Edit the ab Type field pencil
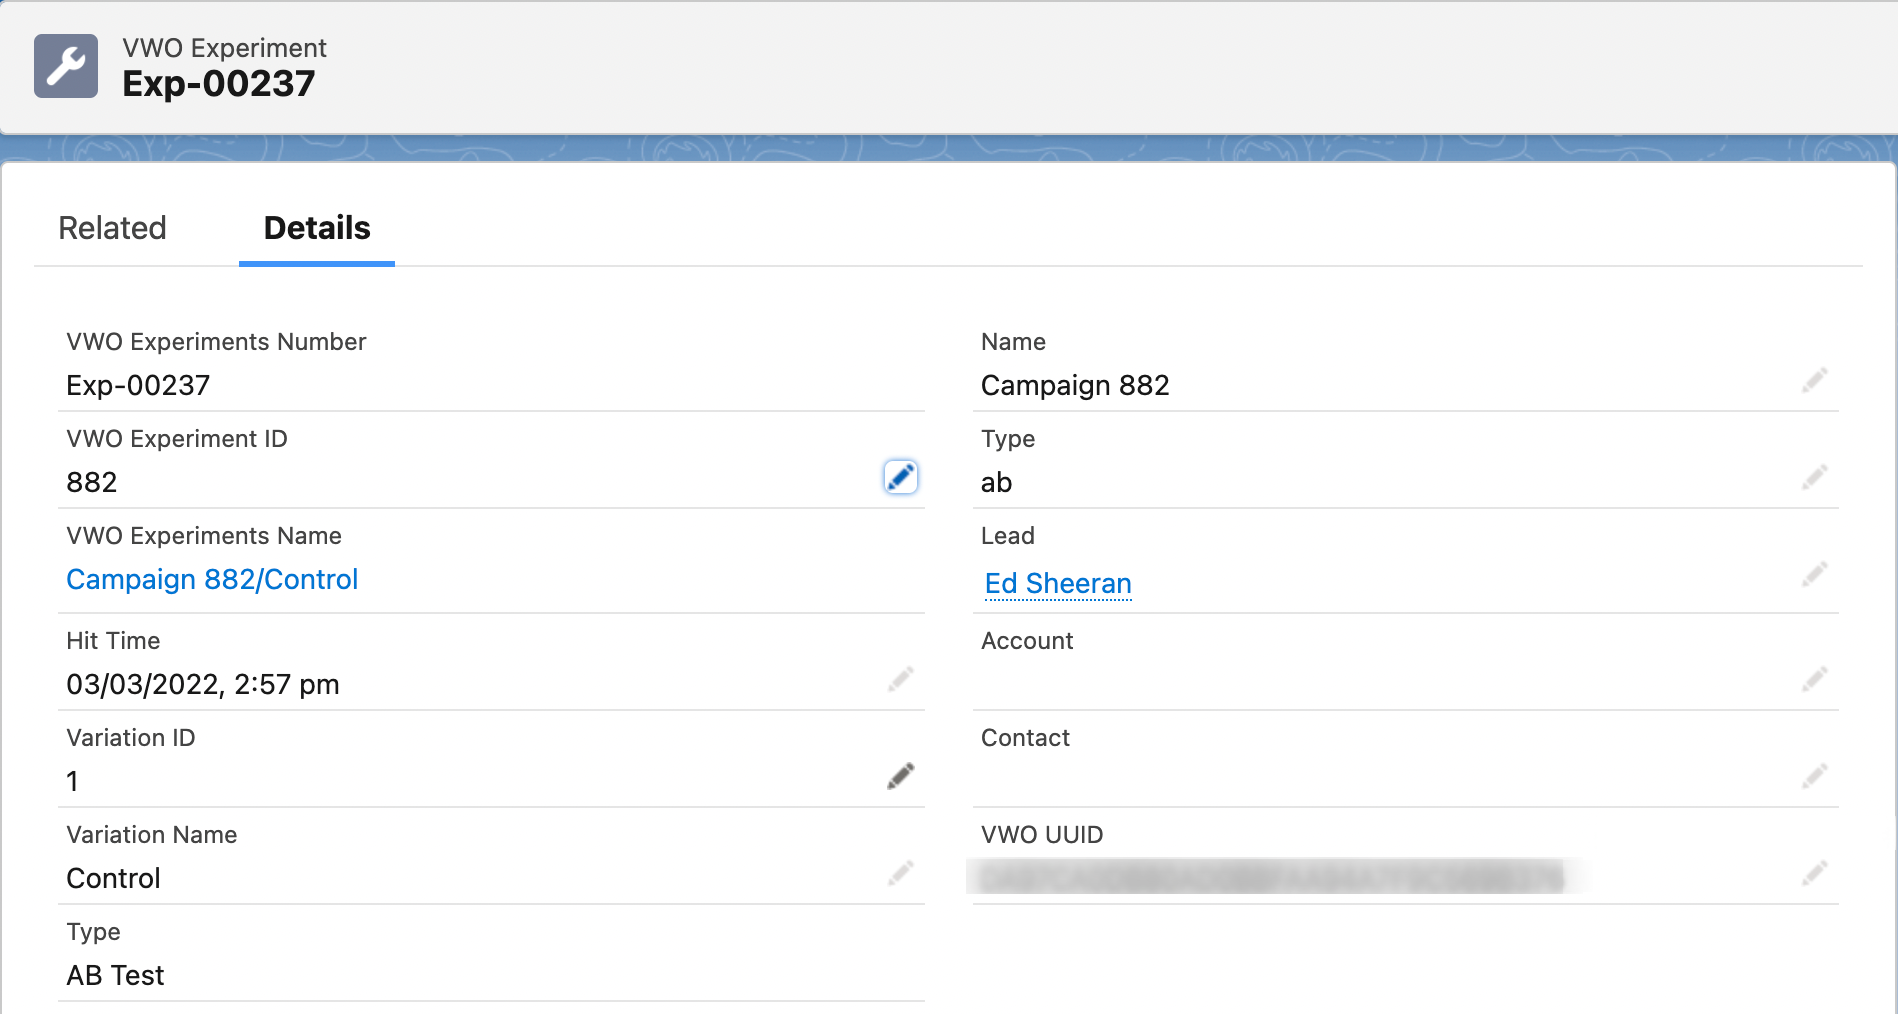 point(1814,477)
